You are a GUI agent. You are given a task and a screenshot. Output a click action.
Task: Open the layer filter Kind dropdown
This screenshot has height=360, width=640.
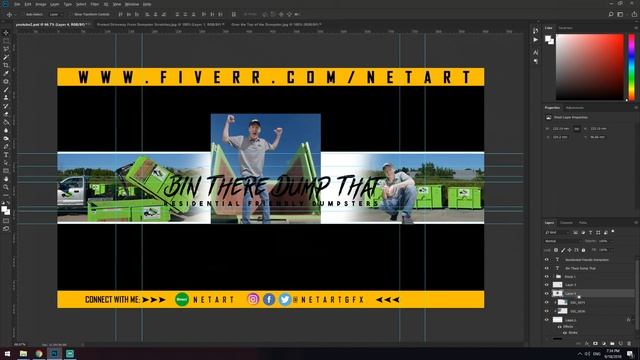(557, 232)
